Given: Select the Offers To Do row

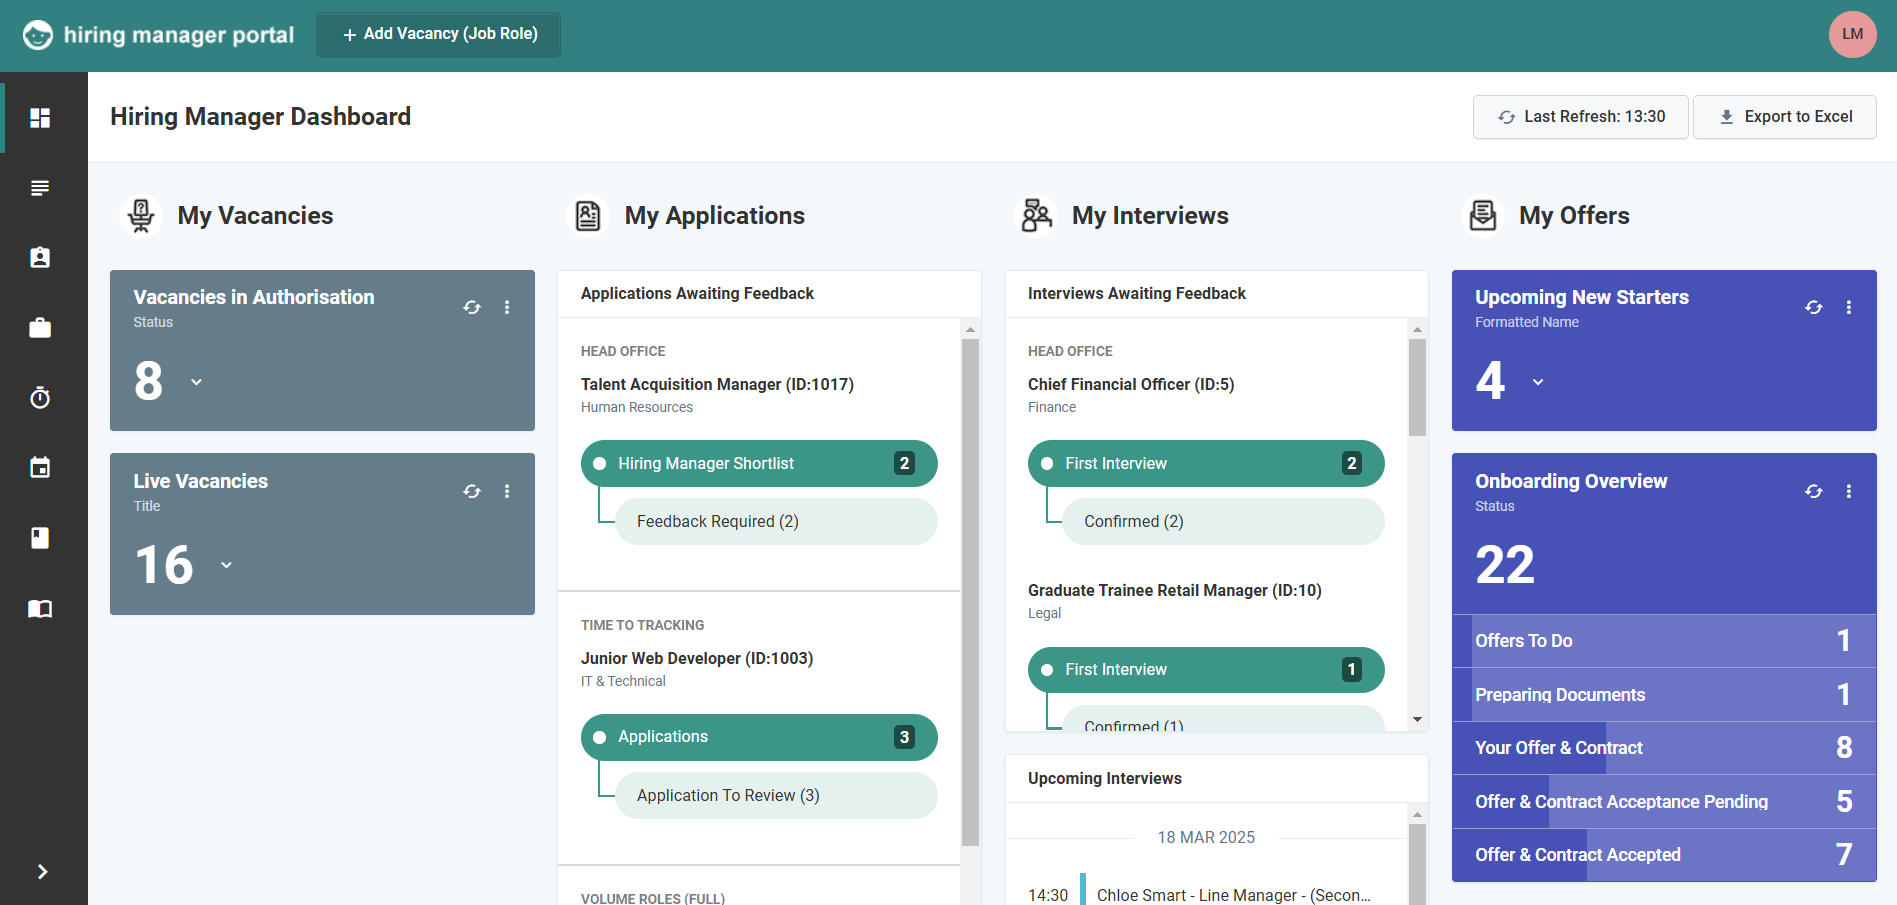Looking at the screenshot, I should pyautogui.click(x=1664, y=641).
